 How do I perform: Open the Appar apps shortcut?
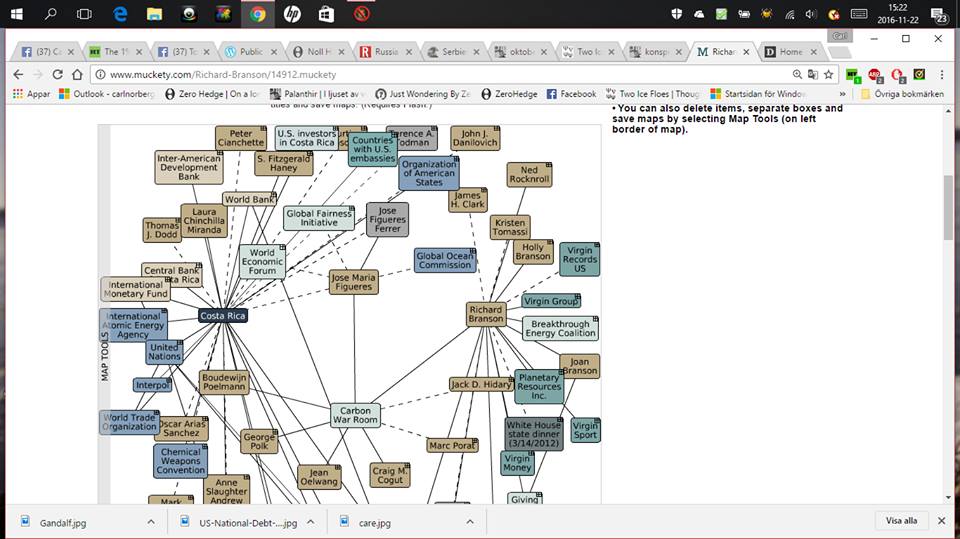pos(30,94)
